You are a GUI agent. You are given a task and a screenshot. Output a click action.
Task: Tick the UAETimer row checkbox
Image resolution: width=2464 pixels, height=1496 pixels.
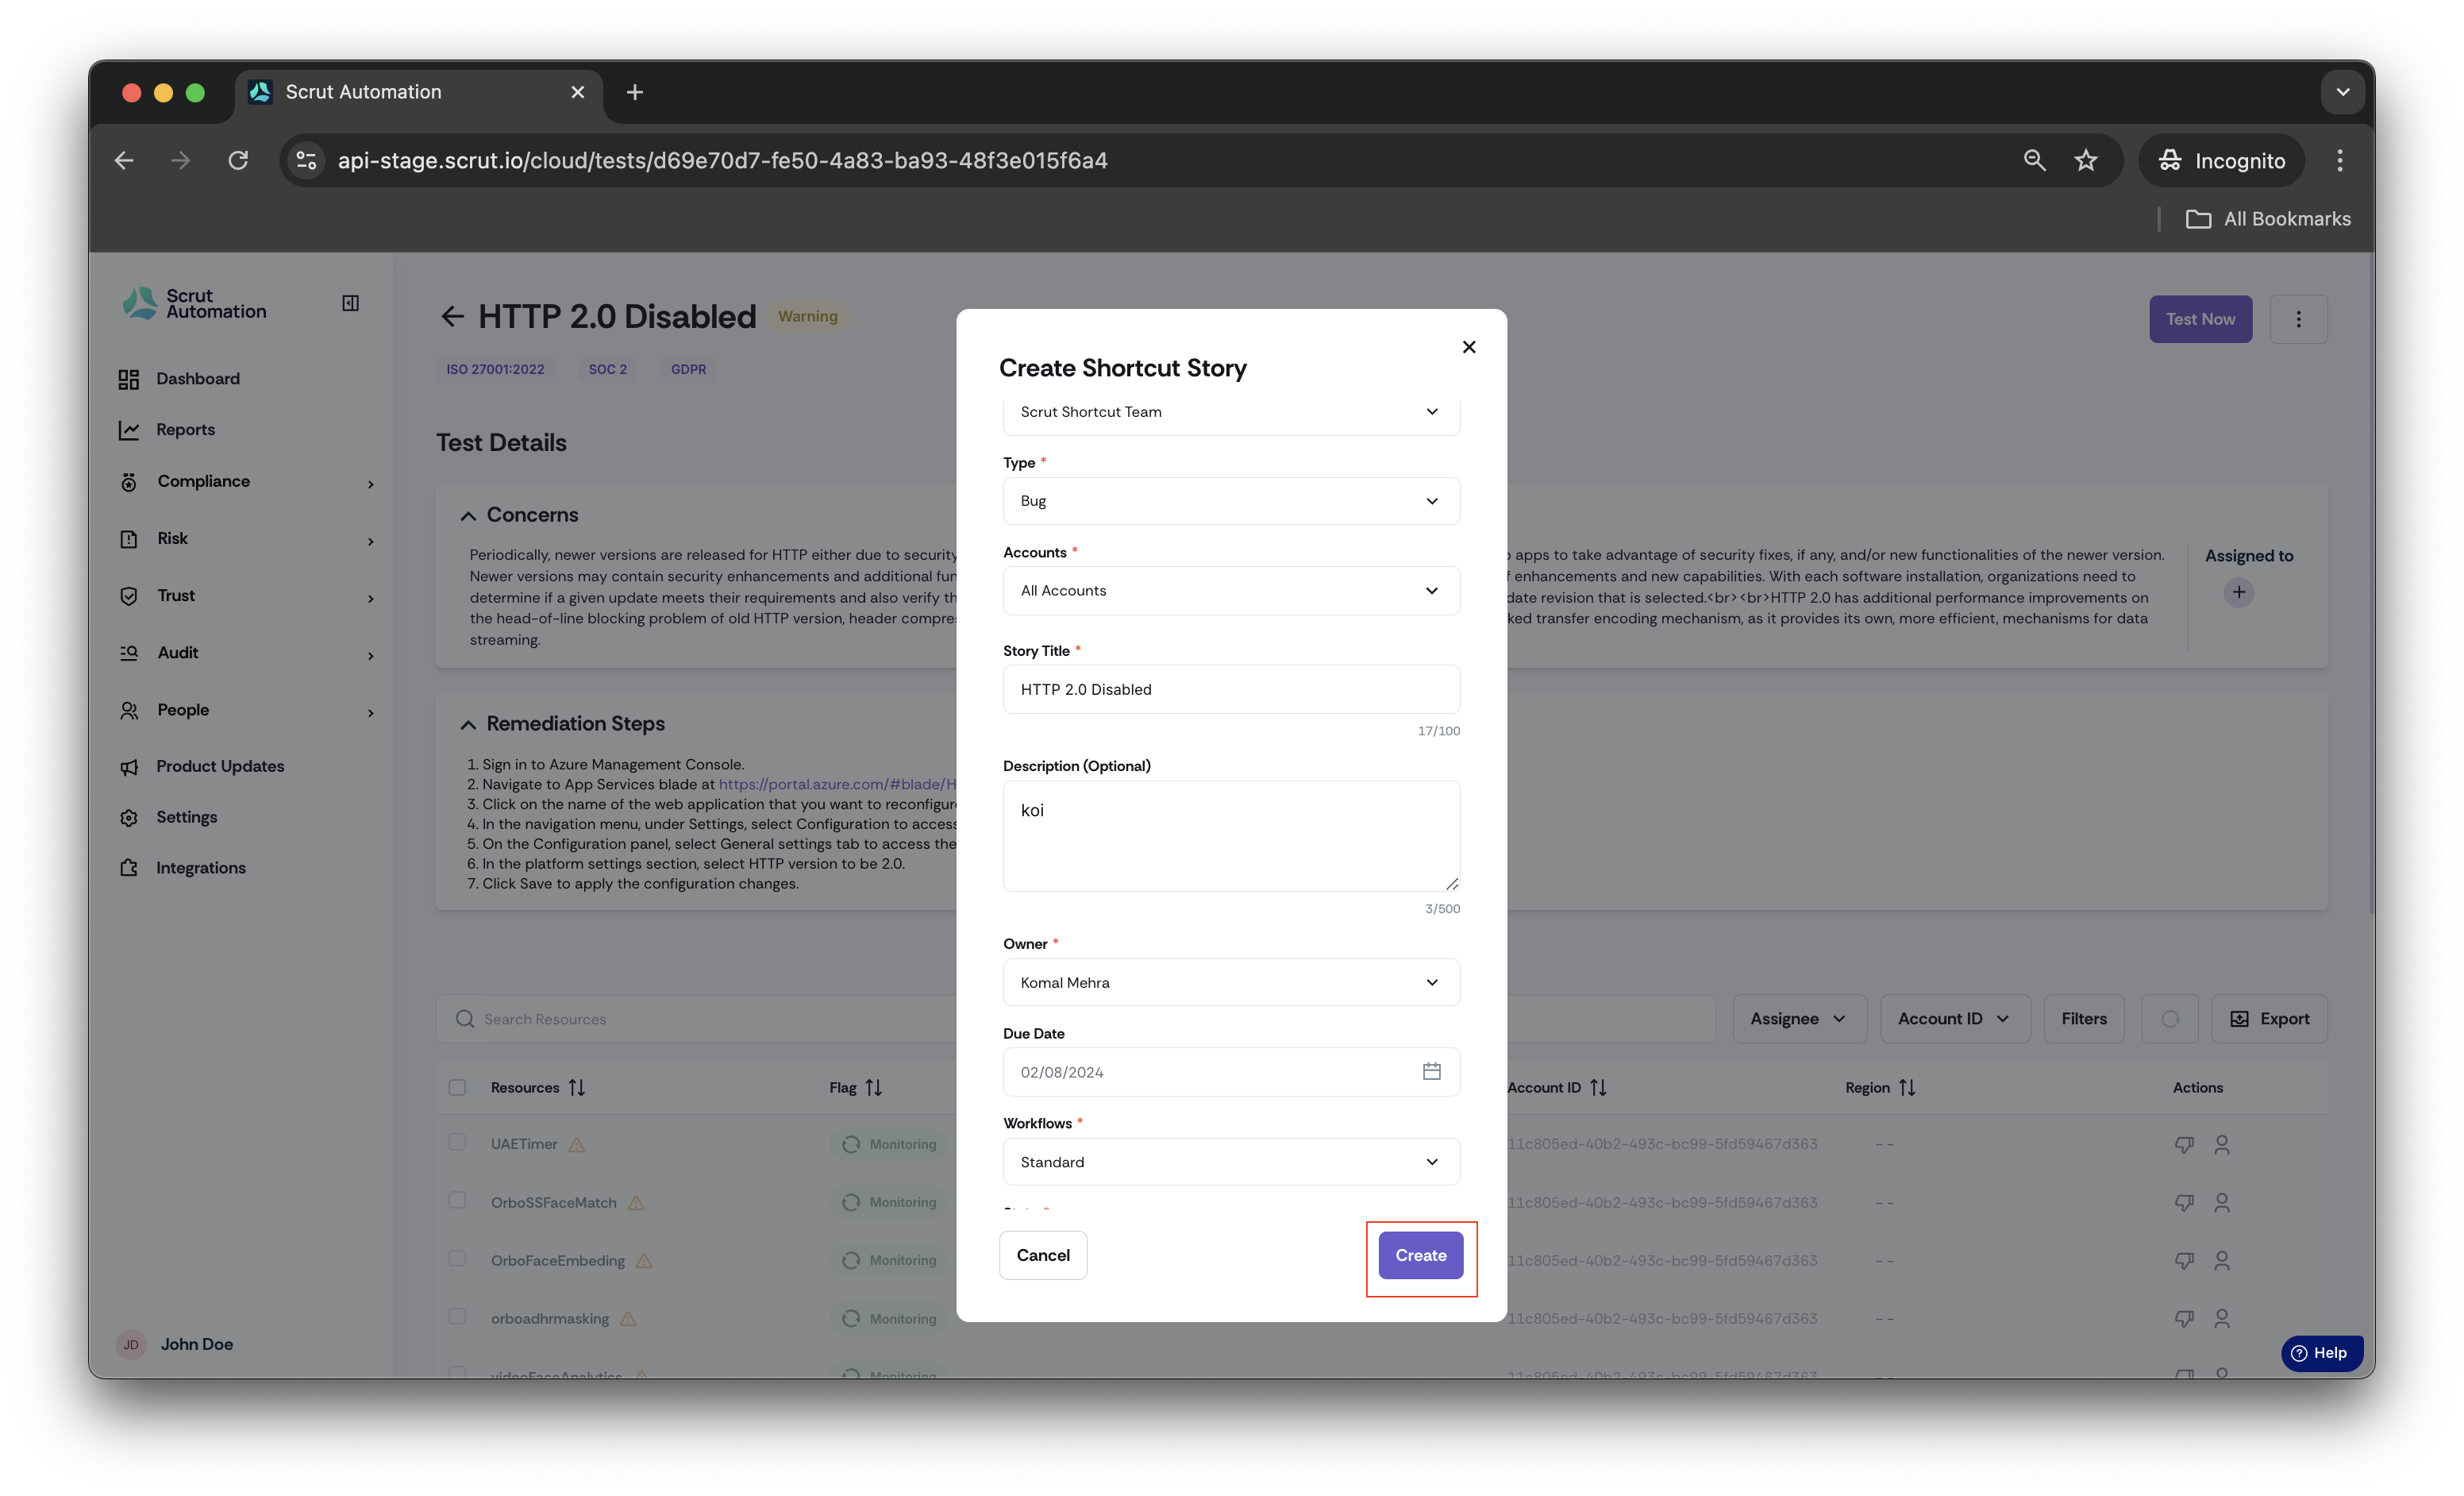[x=457, y=1142]
